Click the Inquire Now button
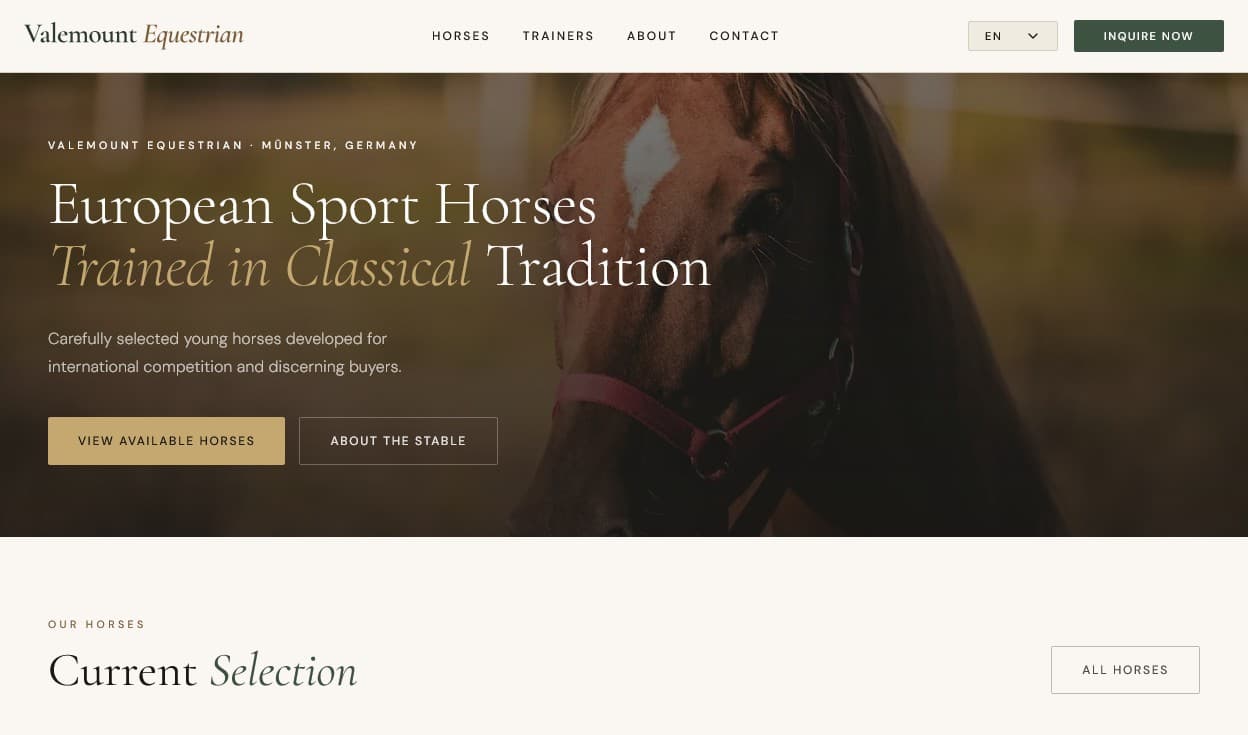The height and width of the screenshot is (735, 1248). pos(1148,36)
